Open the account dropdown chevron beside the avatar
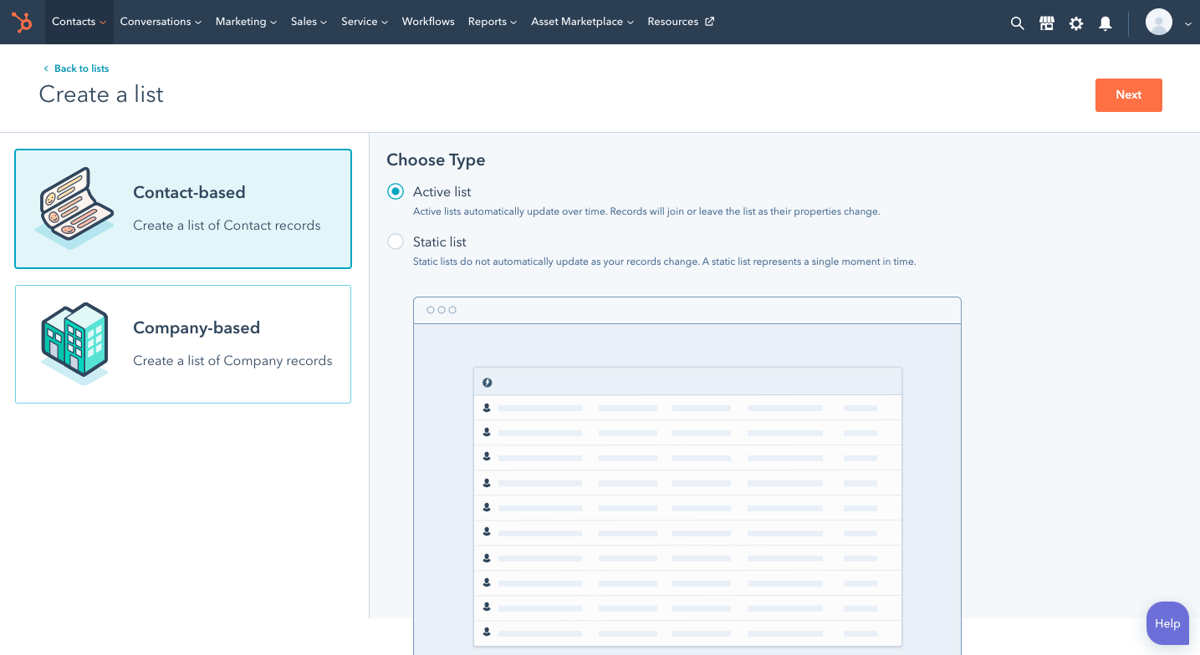The width and height of the screenshot is (1200, 655). point(1188,24)
